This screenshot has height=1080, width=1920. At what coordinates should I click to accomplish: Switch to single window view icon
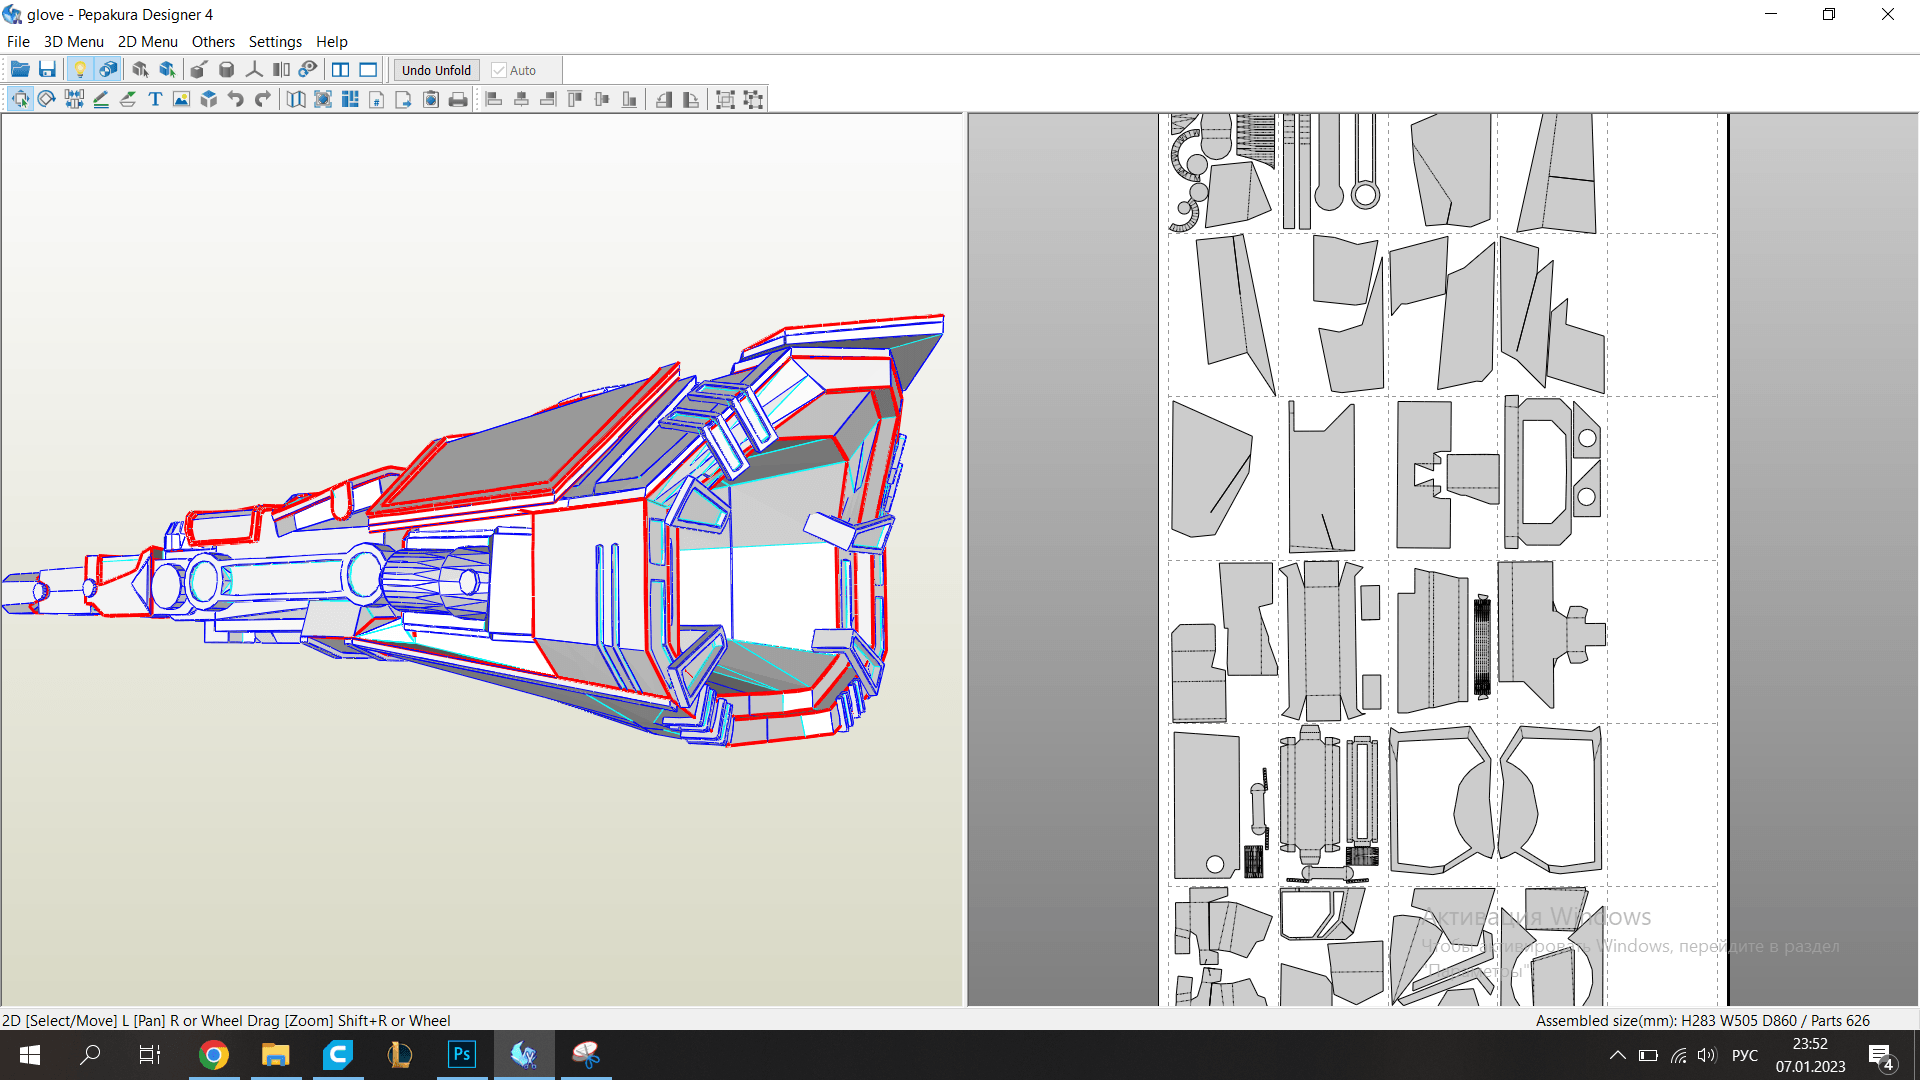[368, 70]
